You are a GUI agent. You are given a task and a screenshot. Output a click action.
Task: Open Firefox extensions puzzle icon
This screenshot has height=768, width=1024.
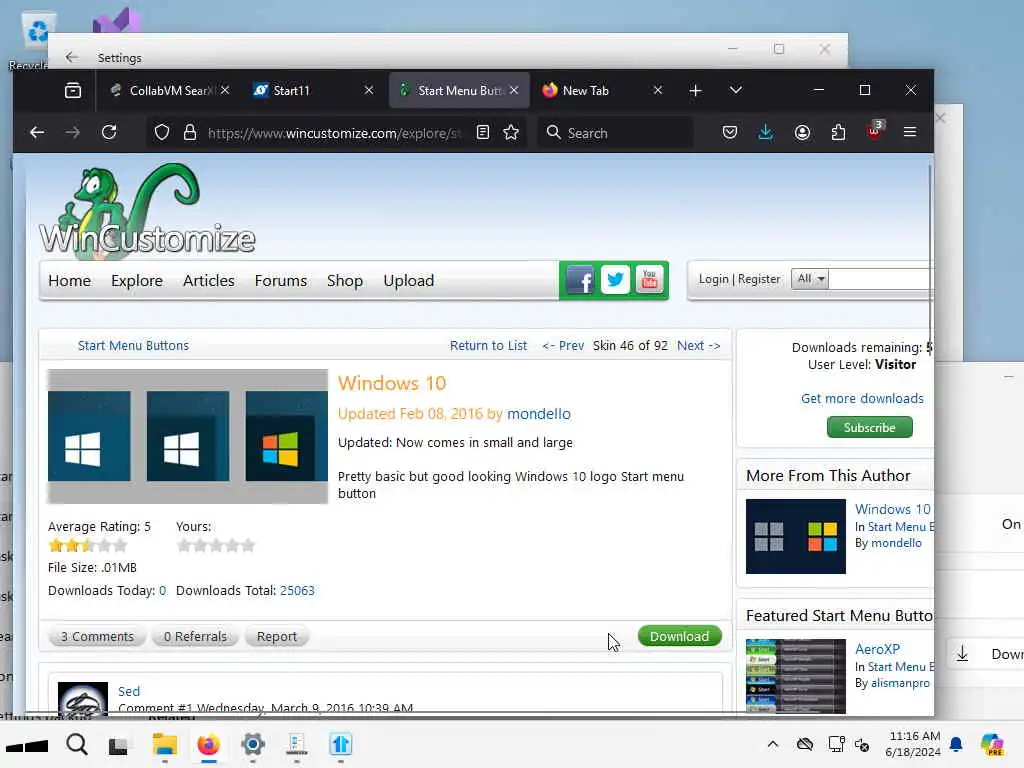(x=839, y=133)
